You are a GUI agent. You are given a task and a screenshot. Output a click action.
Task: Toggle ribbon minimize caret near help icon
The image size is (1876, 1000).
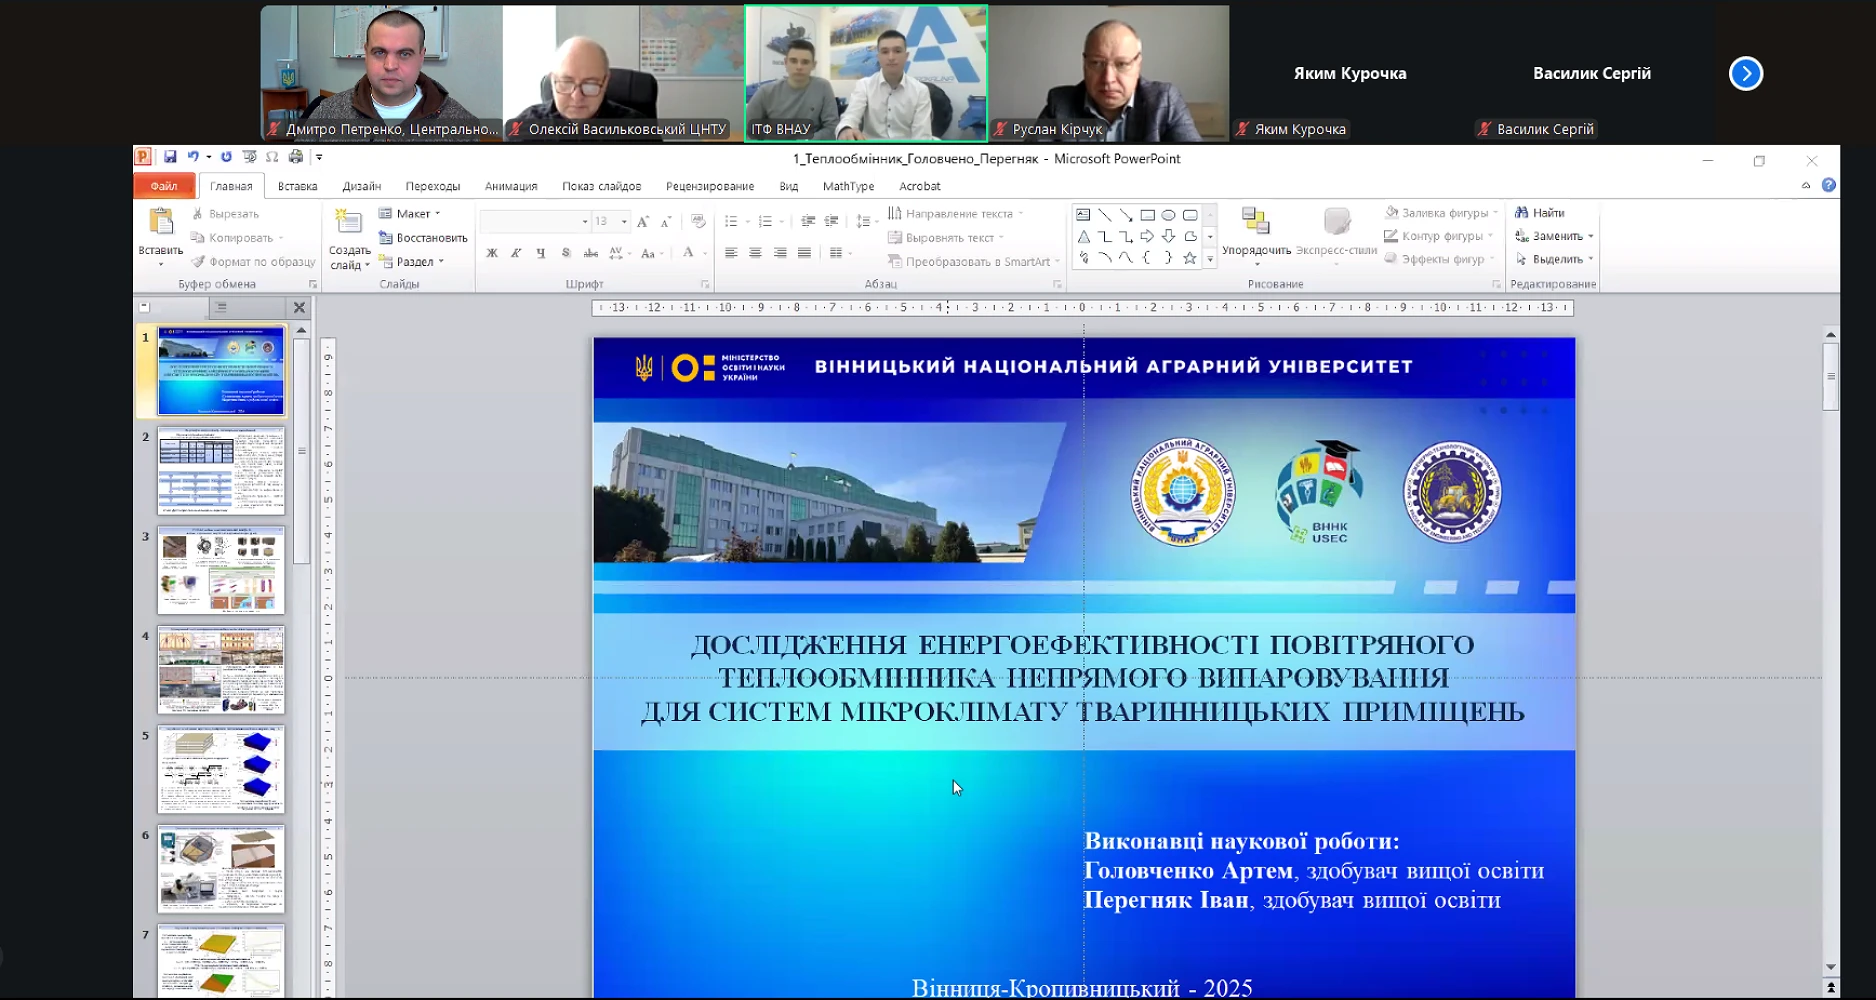[x=1806, y=186]
